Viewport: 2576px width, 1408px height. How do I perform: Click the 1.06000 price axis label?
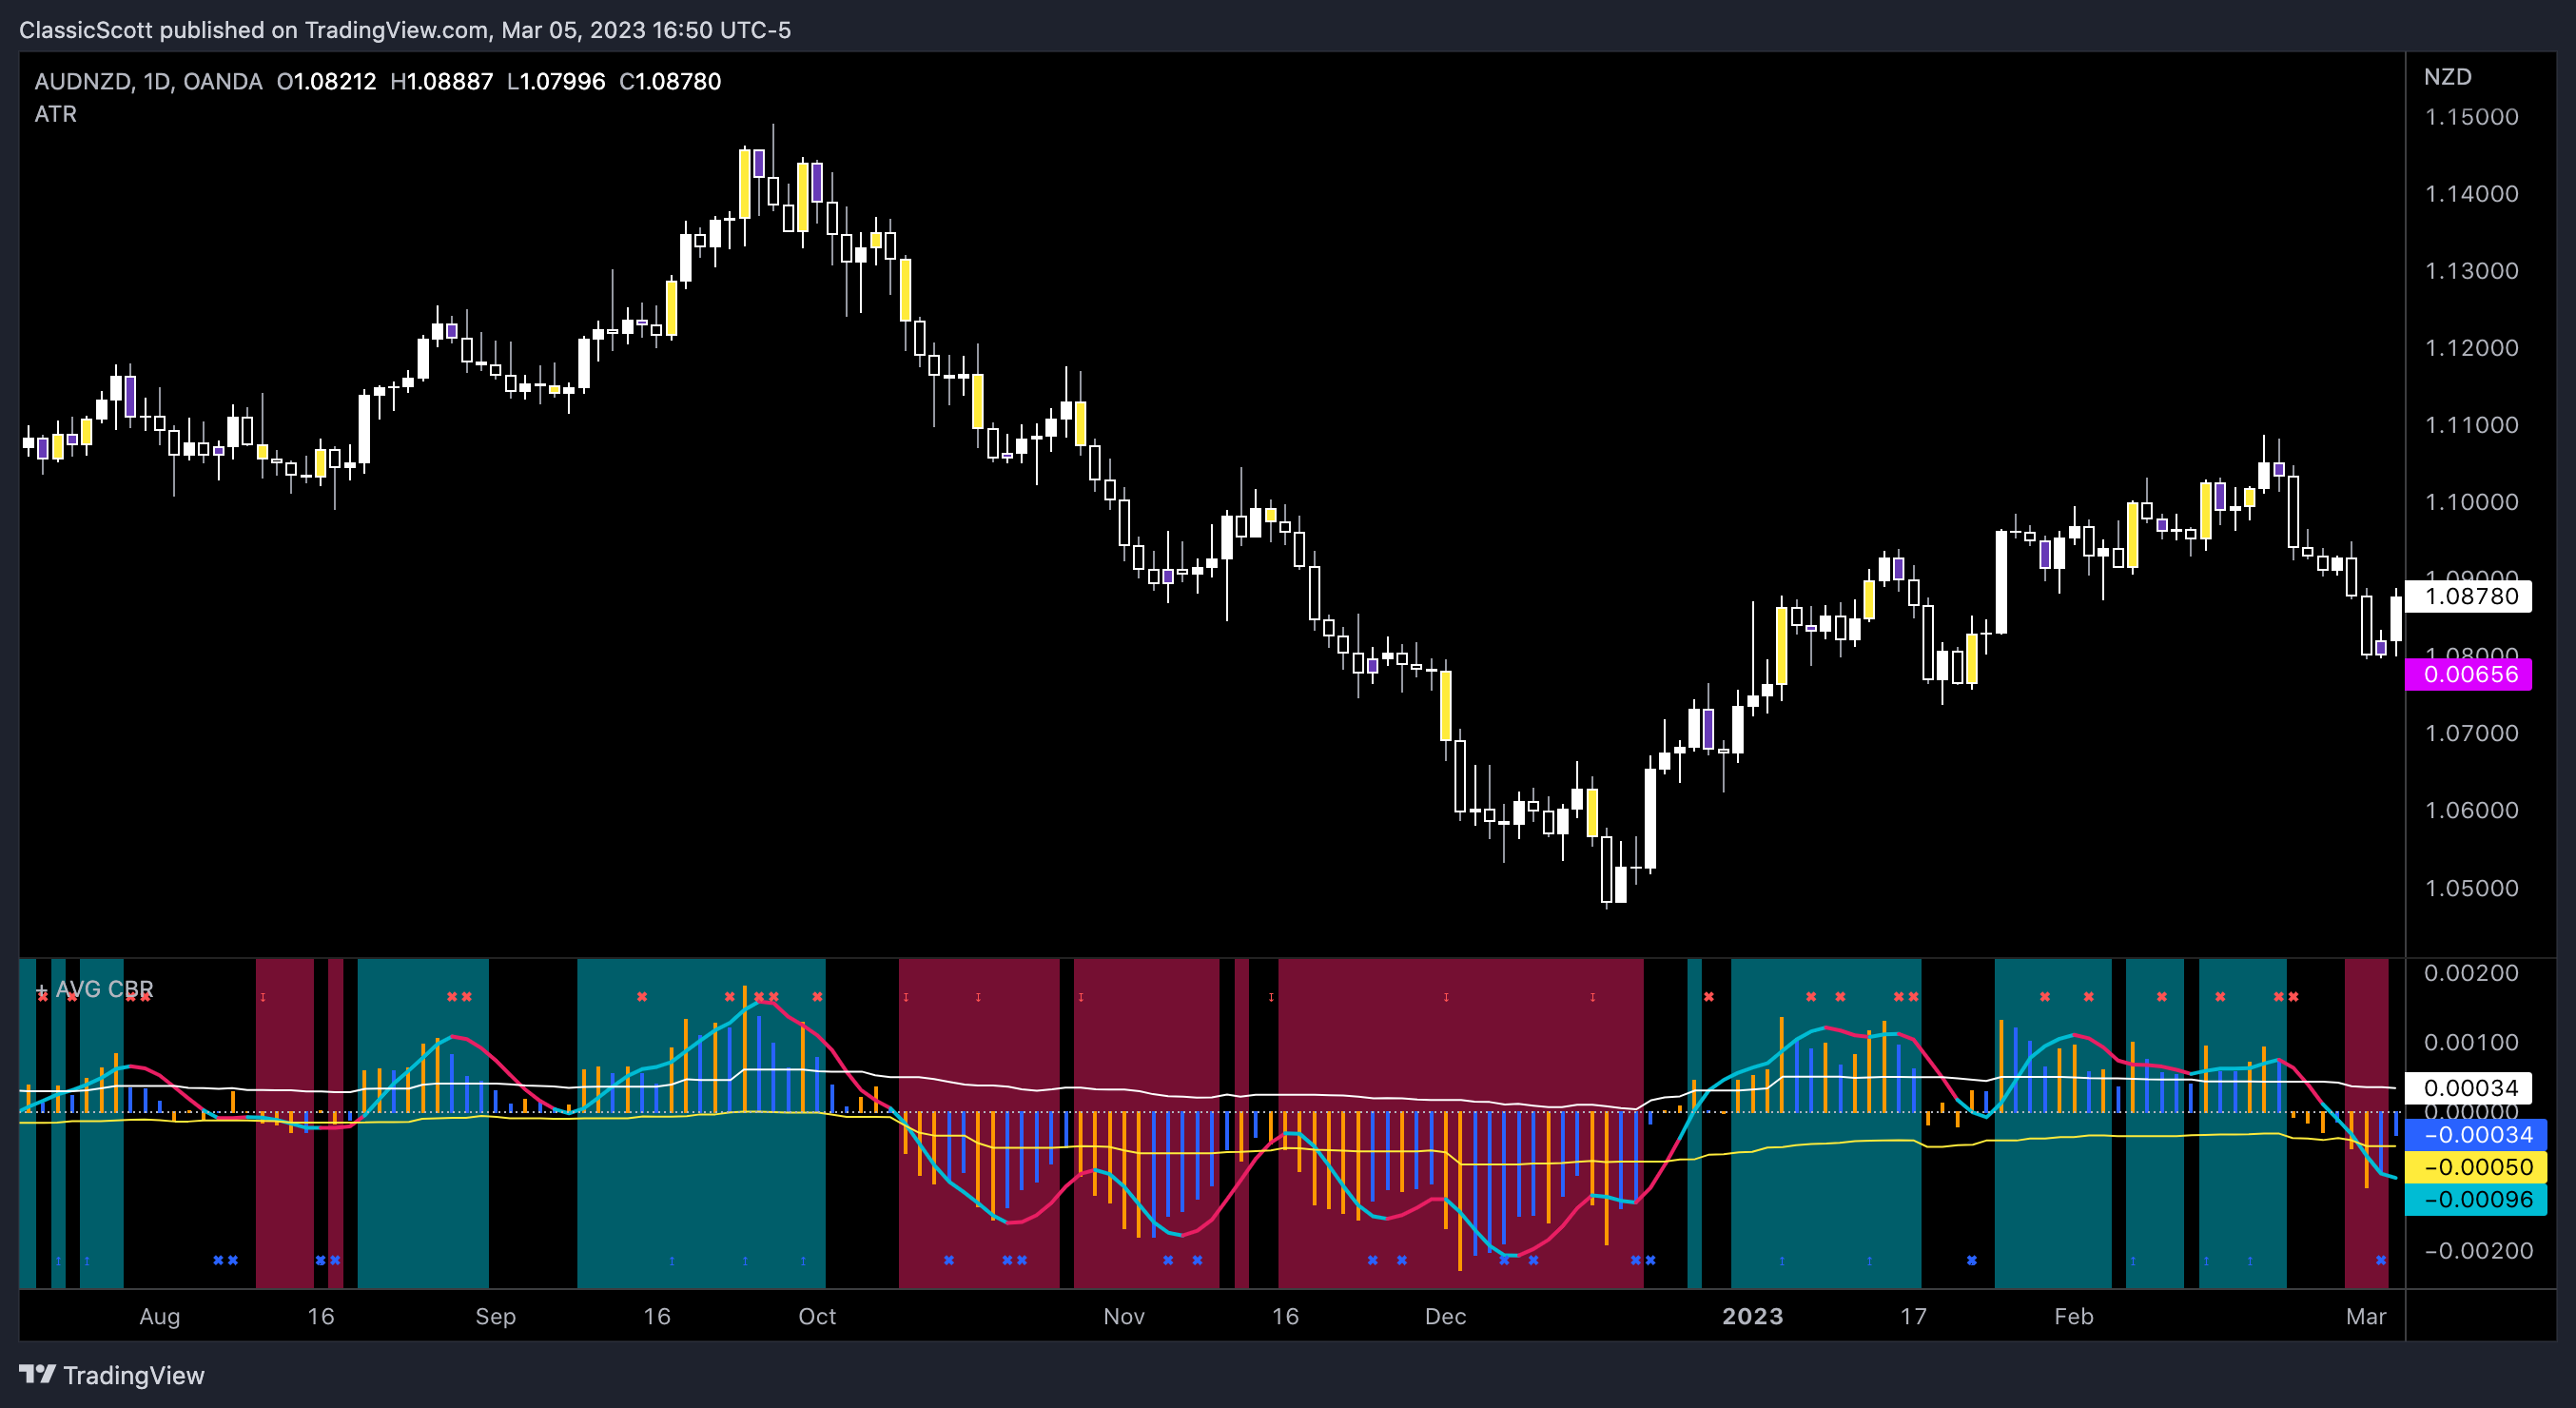click(x=2471, y=810)
